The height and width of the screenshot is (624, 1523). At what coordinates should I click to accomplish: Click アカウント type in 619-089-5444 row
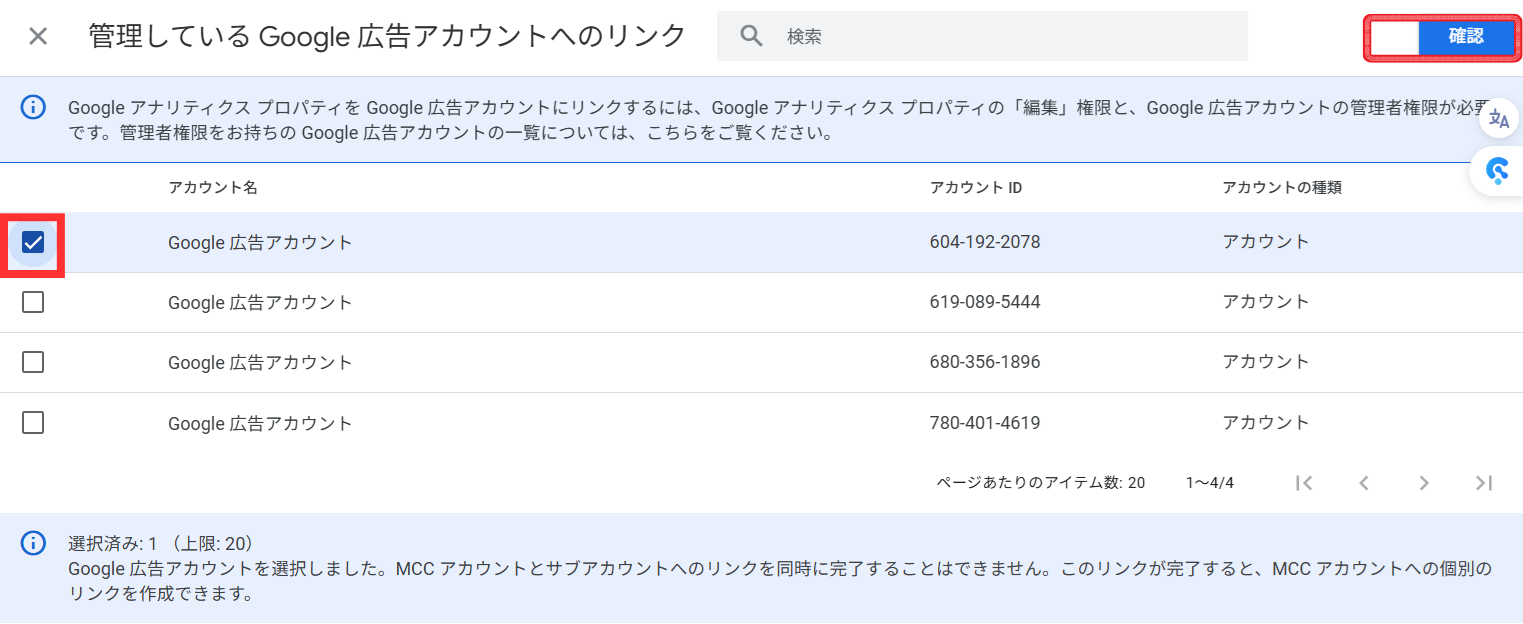click(x=1266, y=302)
